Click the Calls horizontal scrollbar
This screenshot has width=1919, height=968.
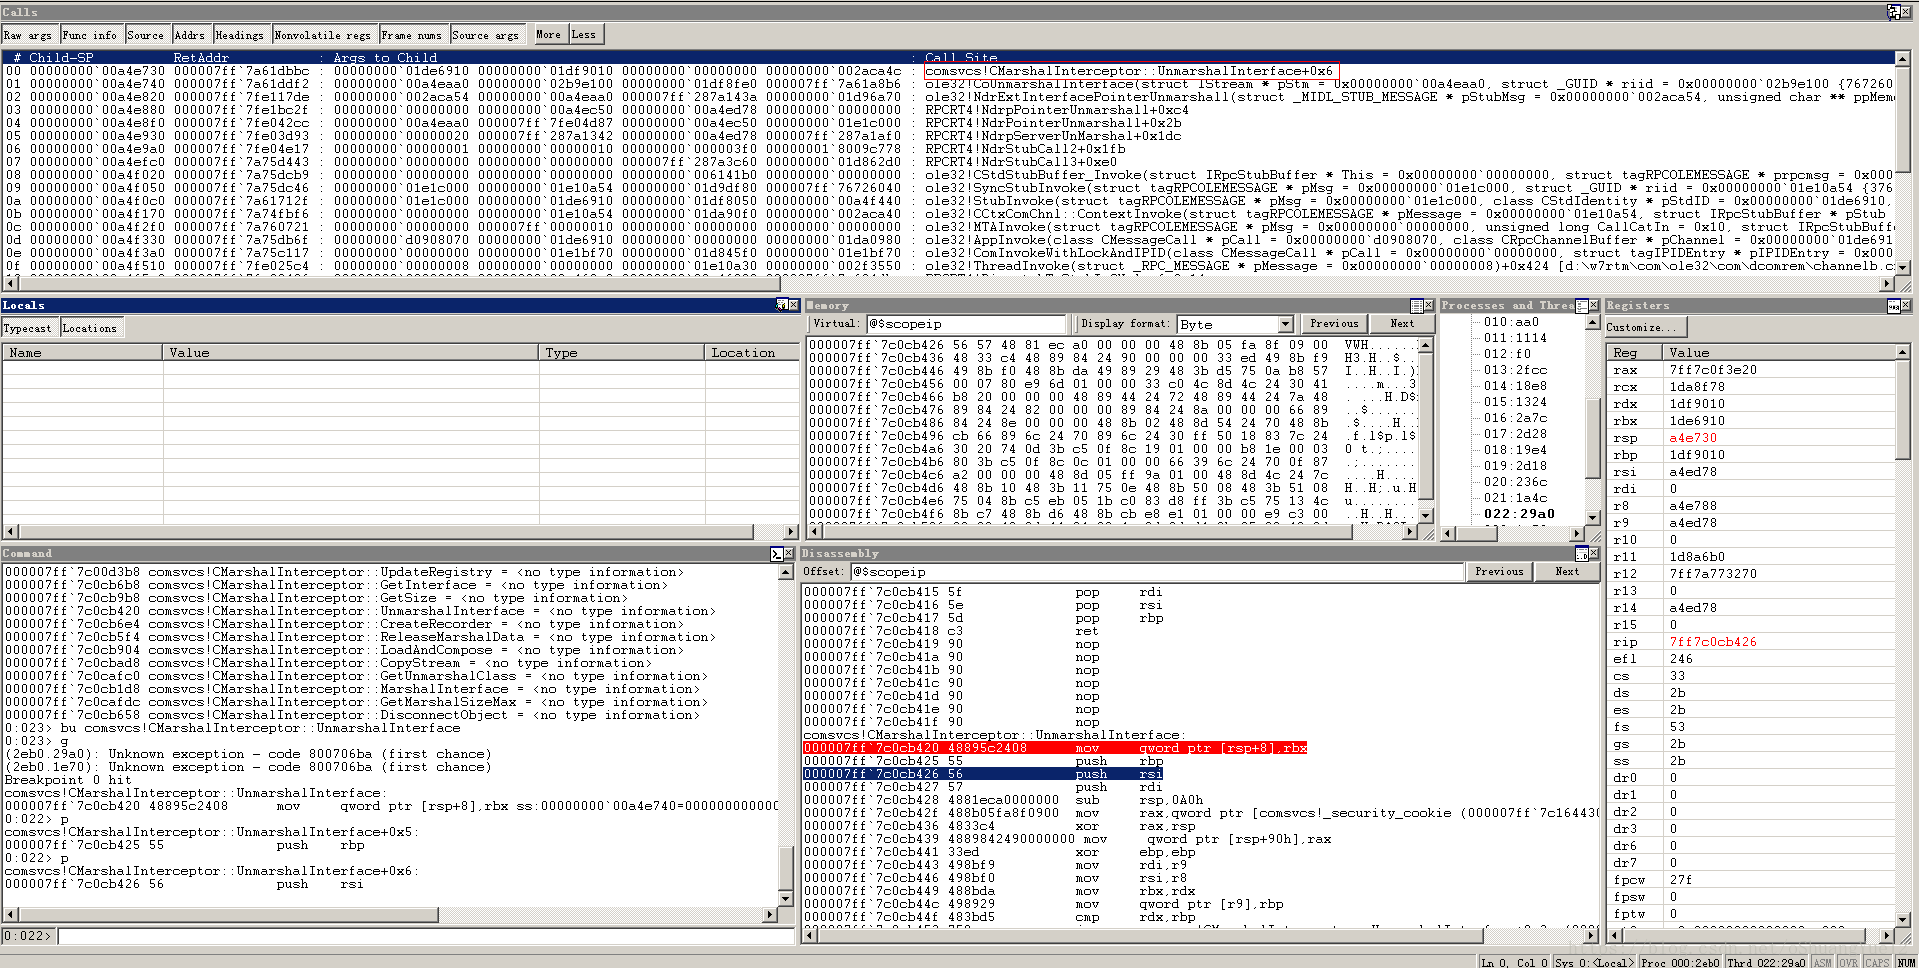(948, 284)
